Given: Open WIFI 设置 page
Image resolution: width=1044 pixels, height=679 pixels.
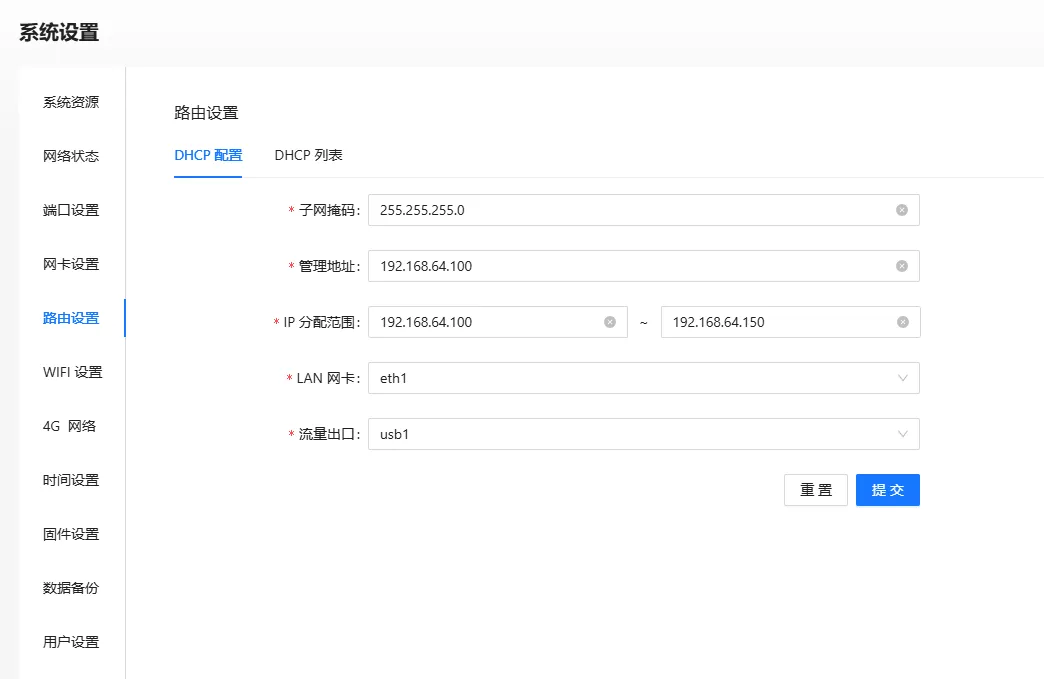Looking at the screenshot, I should click(72, 372).
